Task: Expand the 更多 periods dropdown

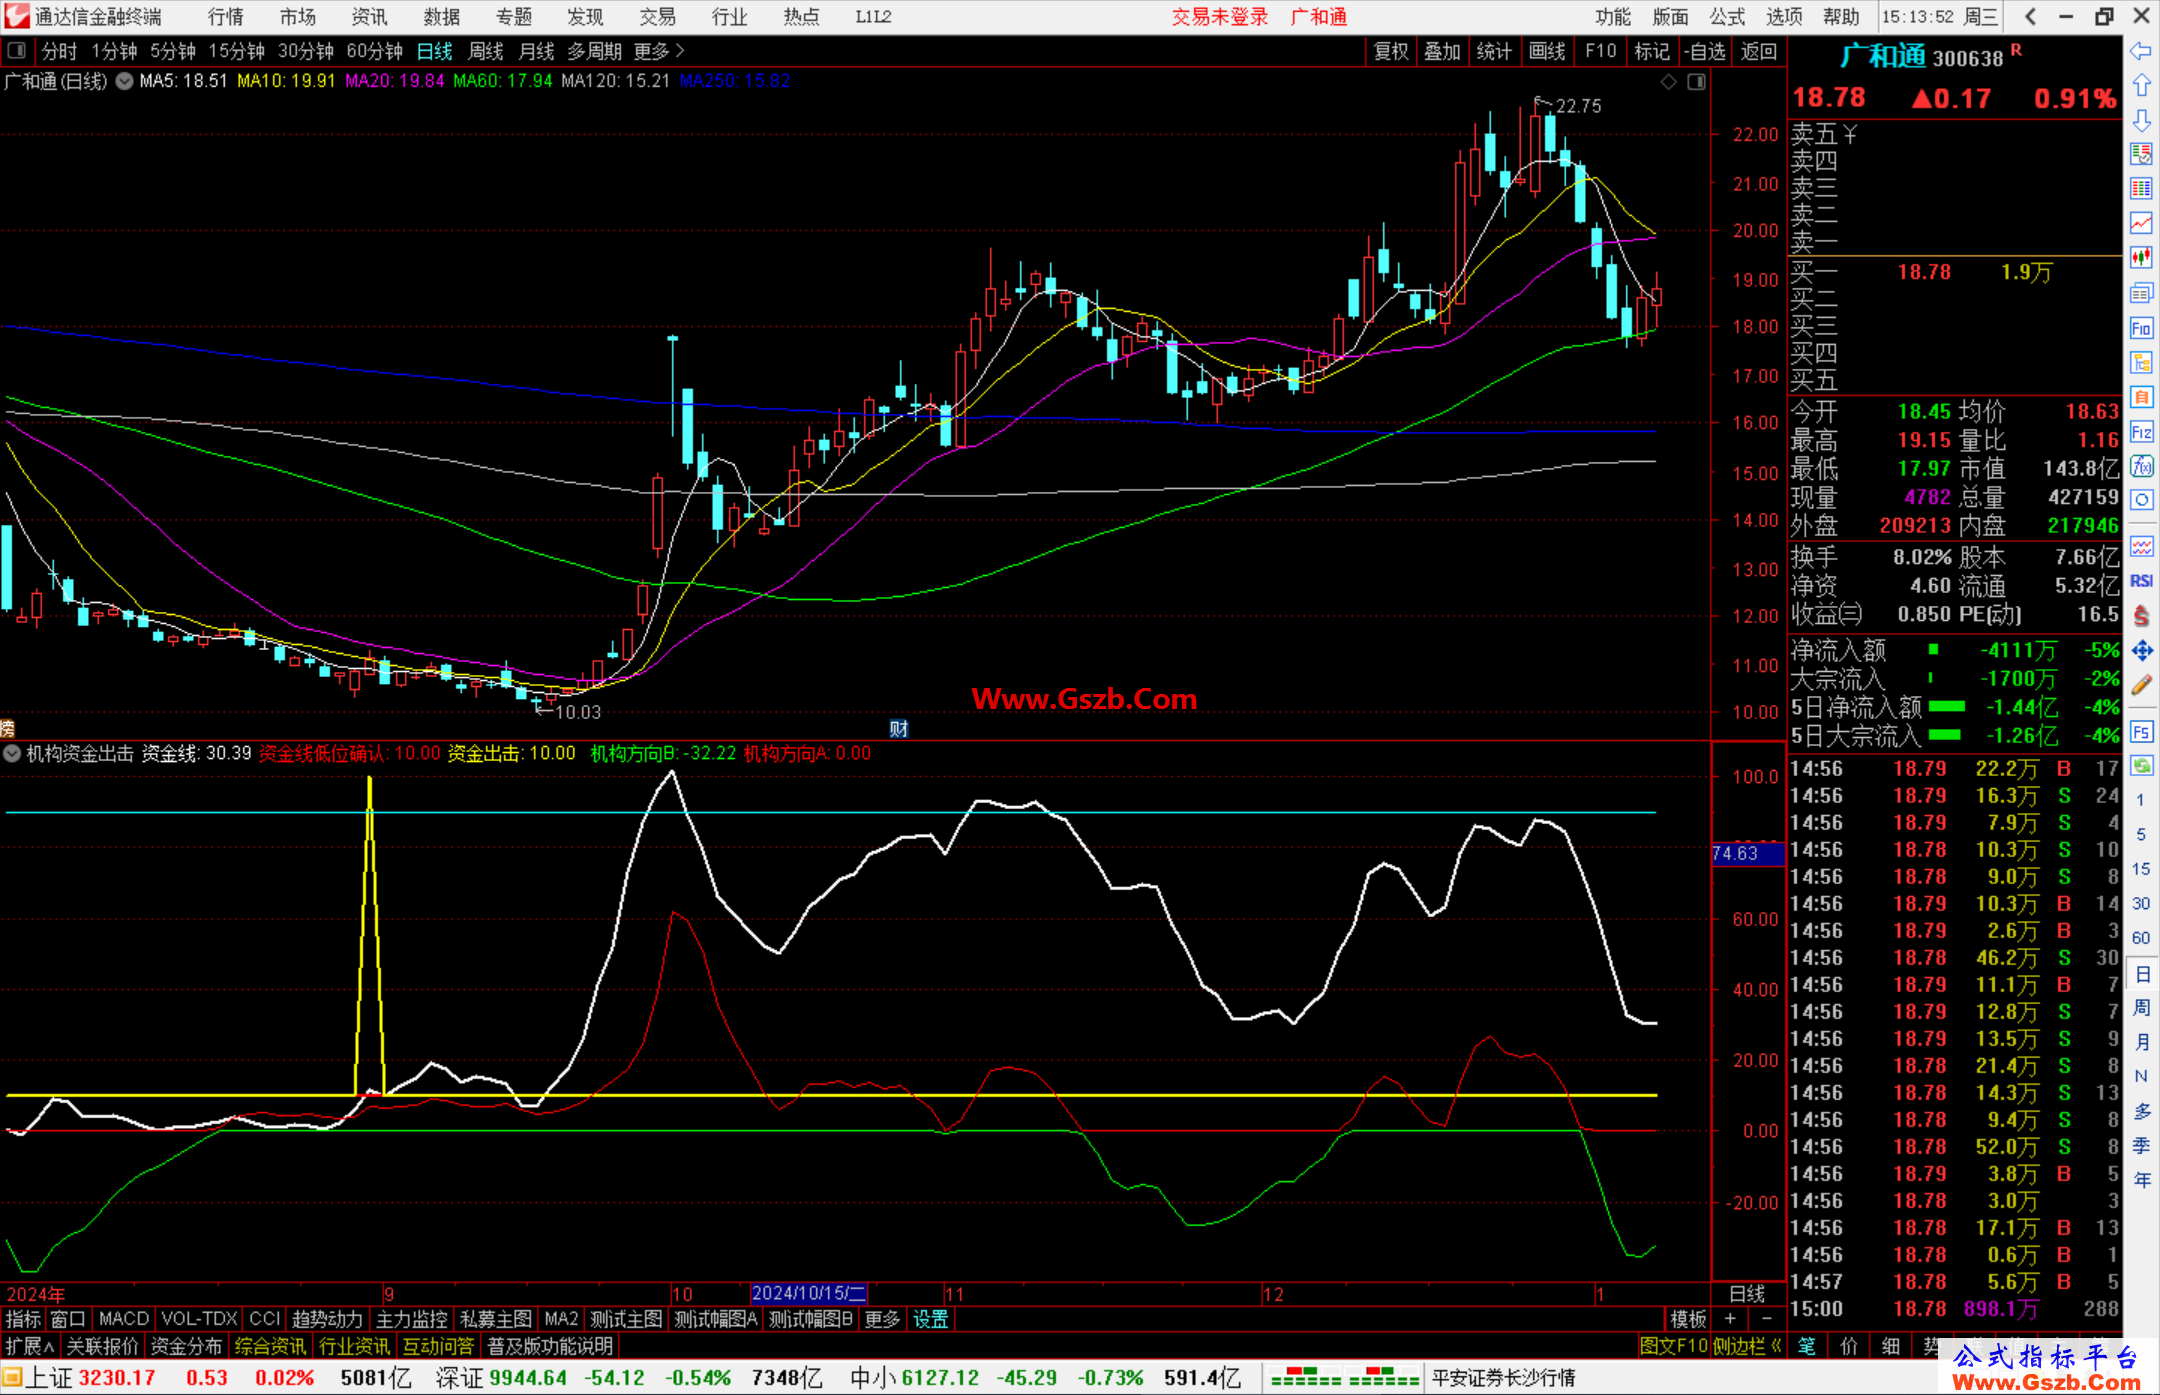Action: coord(659,51)
